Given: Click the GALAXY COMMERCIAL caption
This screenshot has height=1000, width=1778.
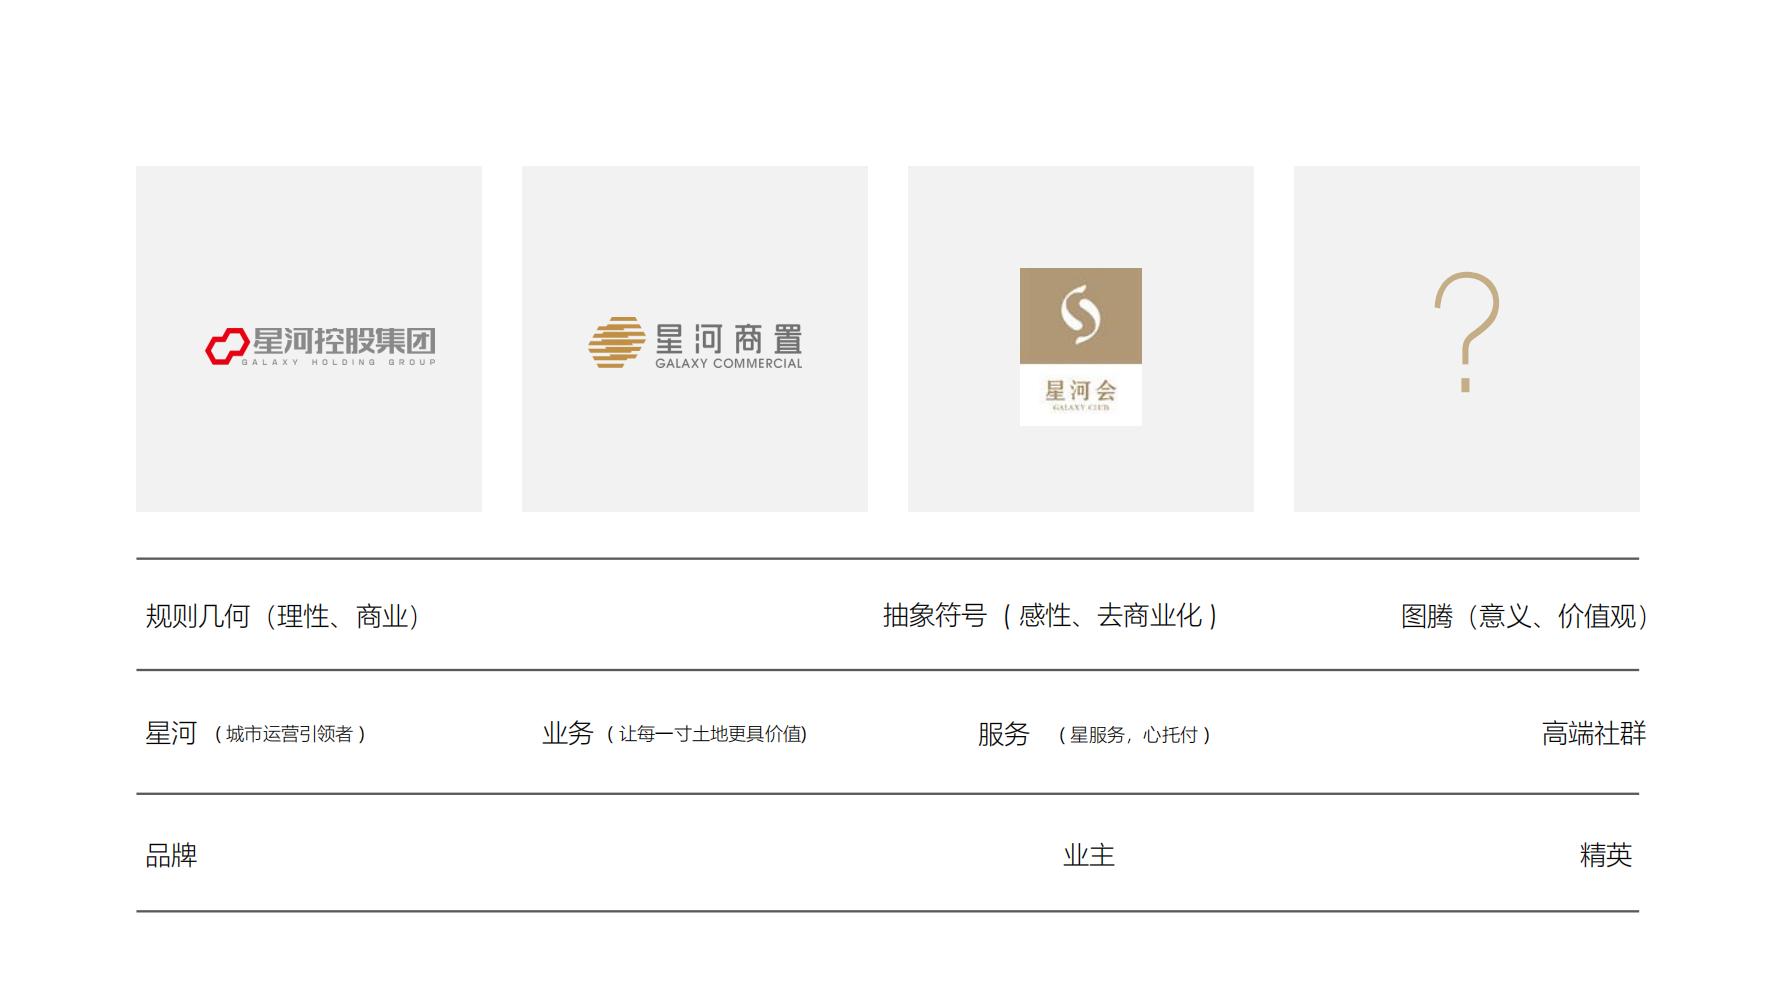Looking at the screenshot, I should 729,363.
